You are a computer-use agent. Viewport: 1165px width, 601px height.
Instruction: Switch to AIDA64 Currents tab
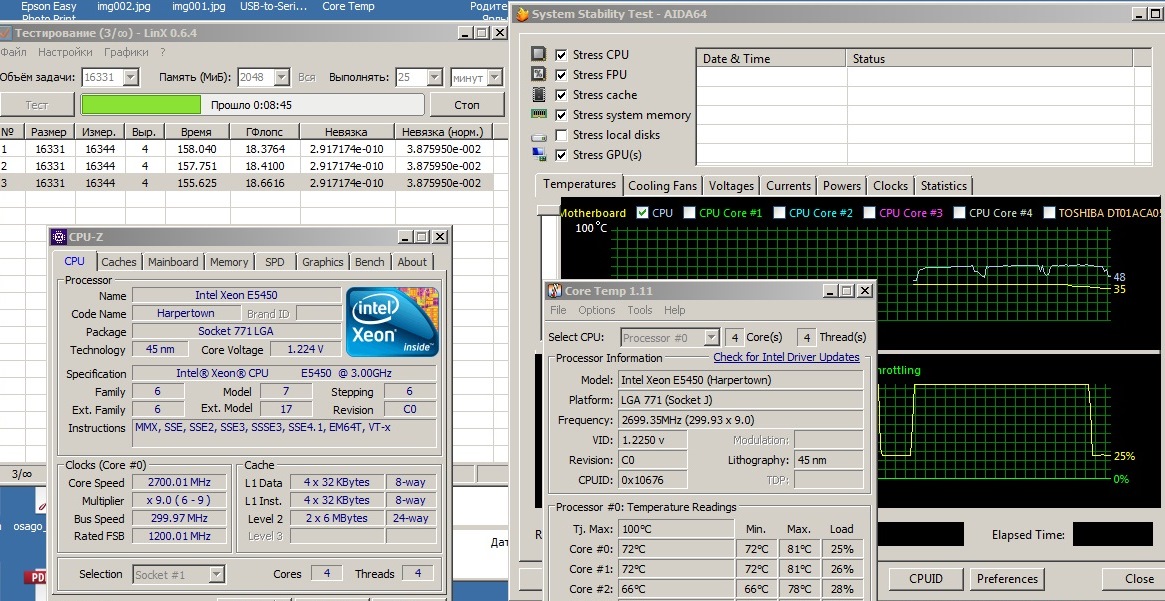(x=788, y=186)
